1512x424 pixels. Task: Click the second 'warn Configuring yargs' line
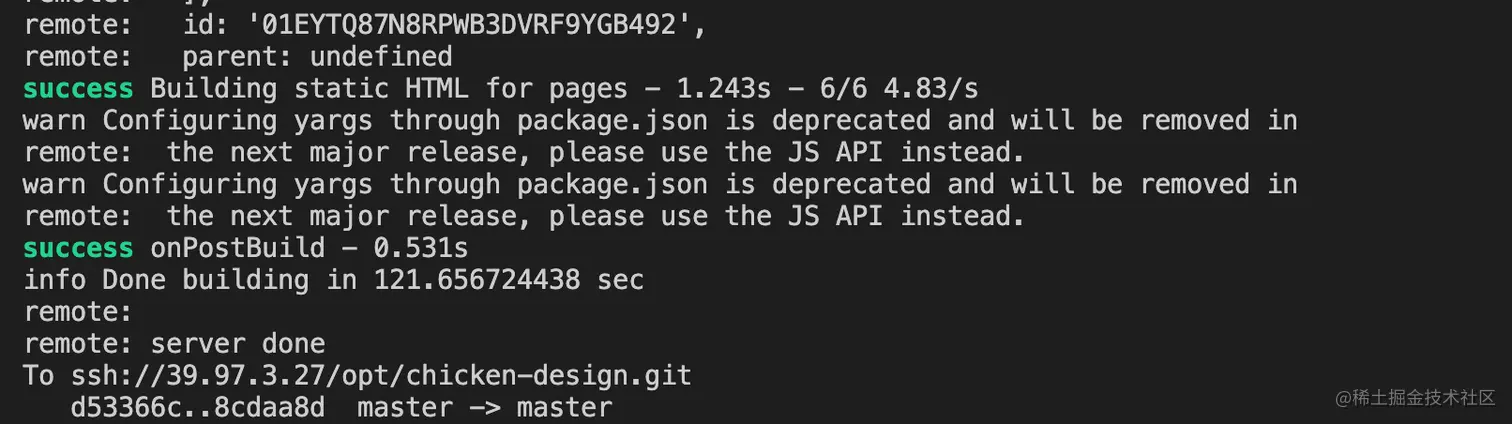click(660, 185)
